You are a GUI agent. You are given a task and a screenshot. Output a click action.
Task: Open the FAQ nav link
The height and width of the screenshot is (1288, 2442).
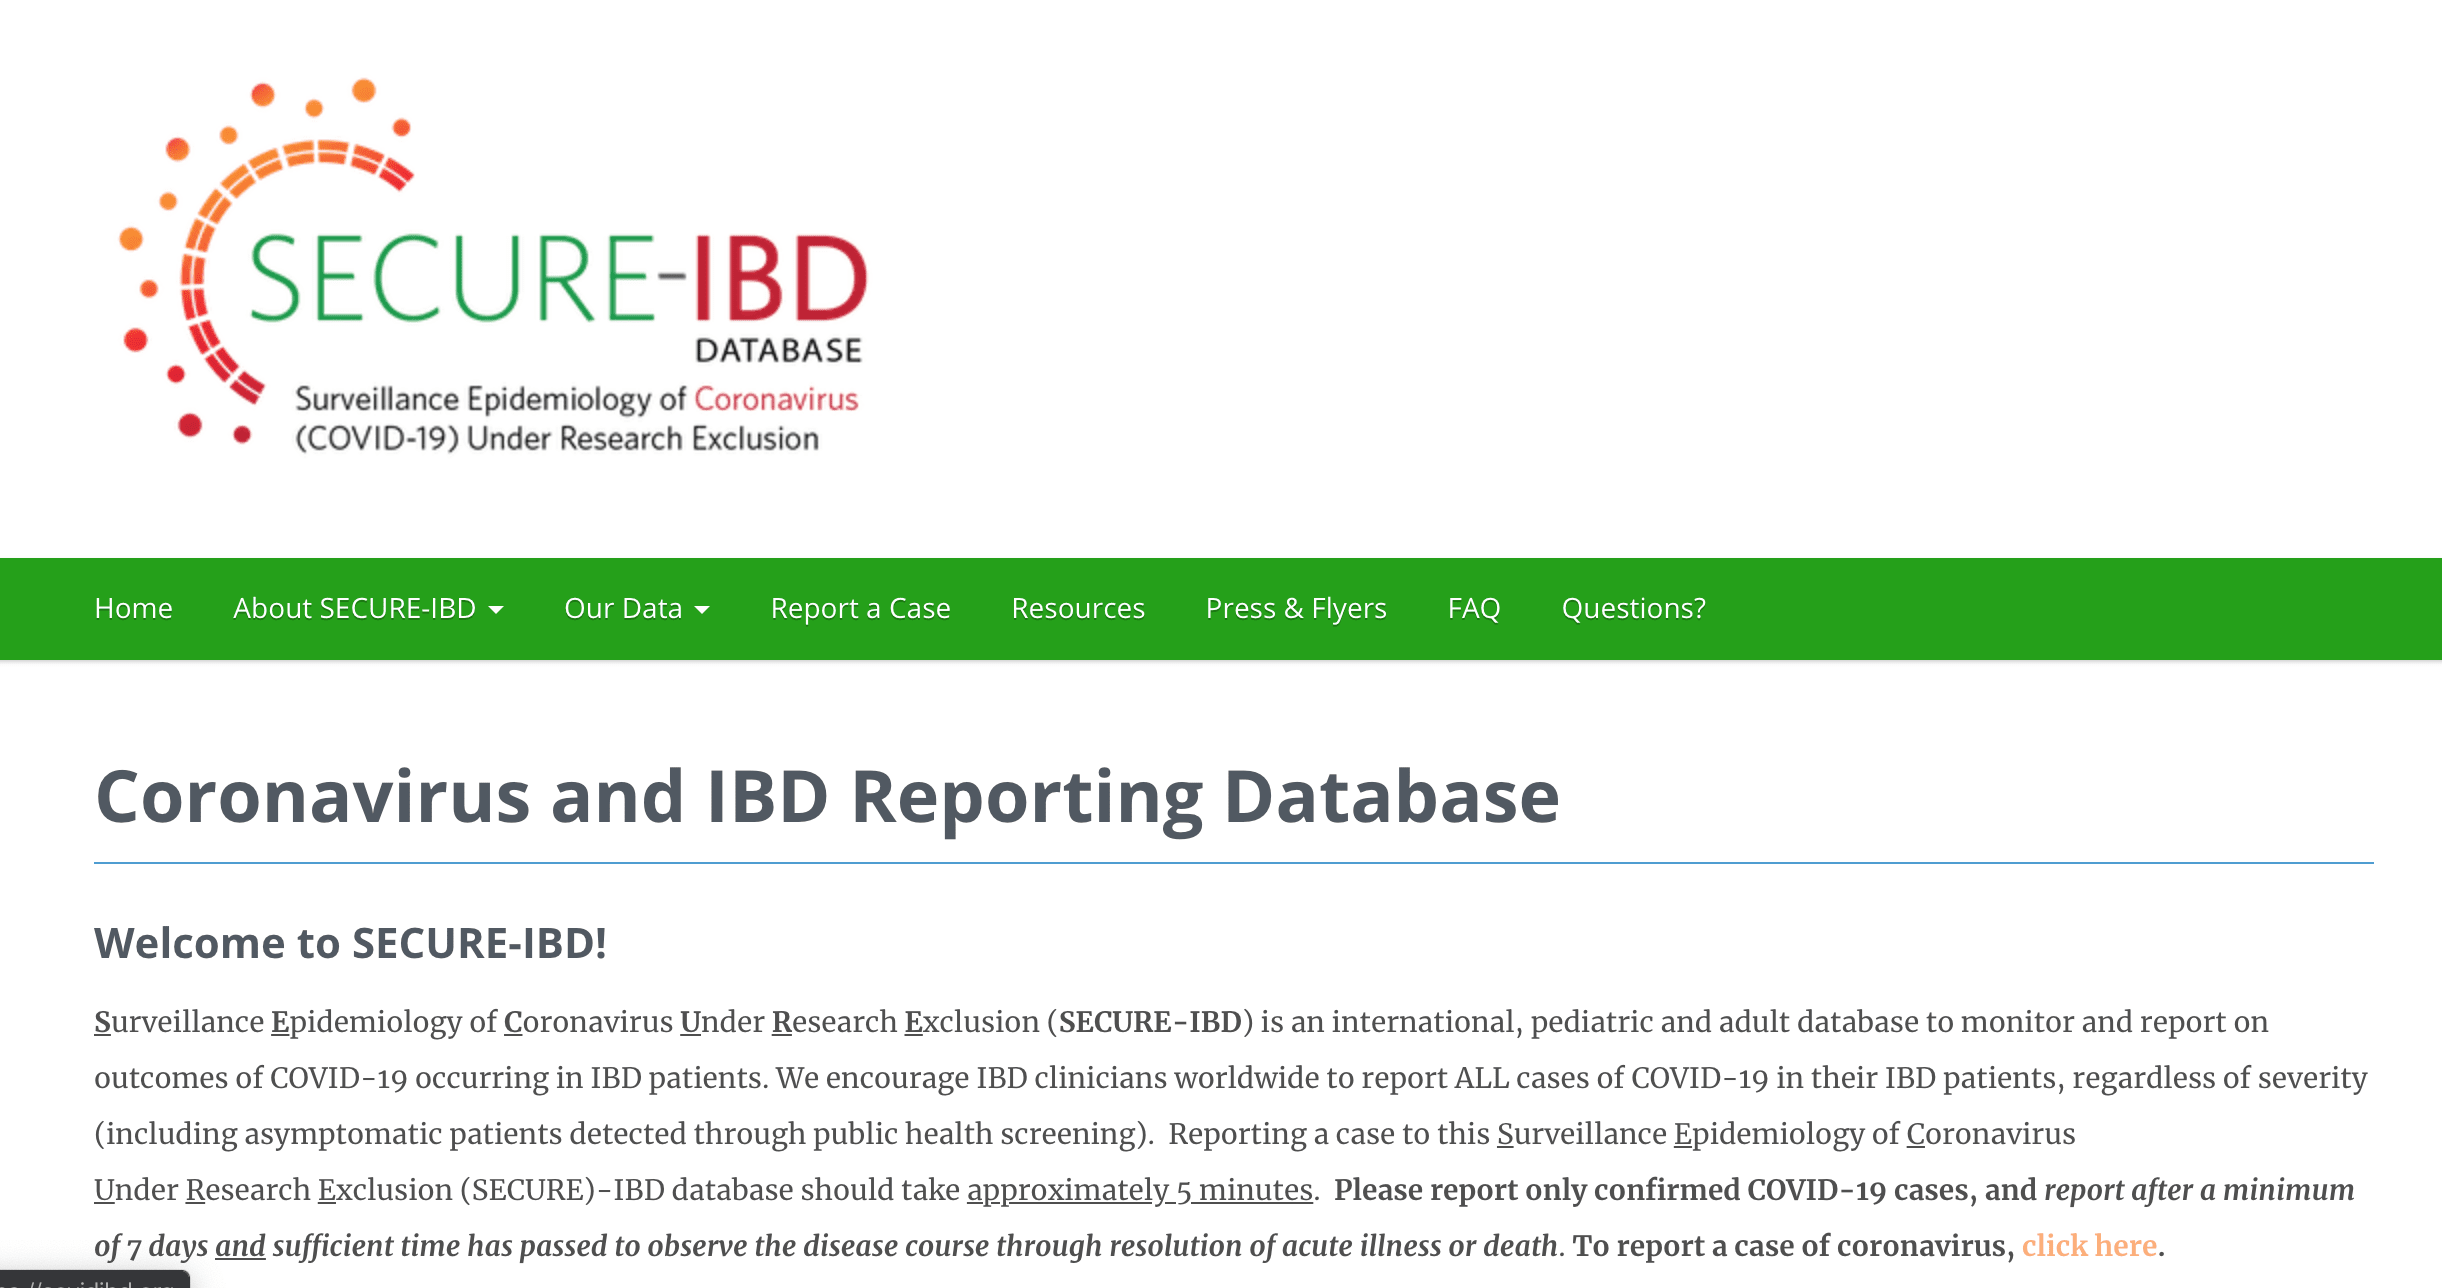(1473, 608)
